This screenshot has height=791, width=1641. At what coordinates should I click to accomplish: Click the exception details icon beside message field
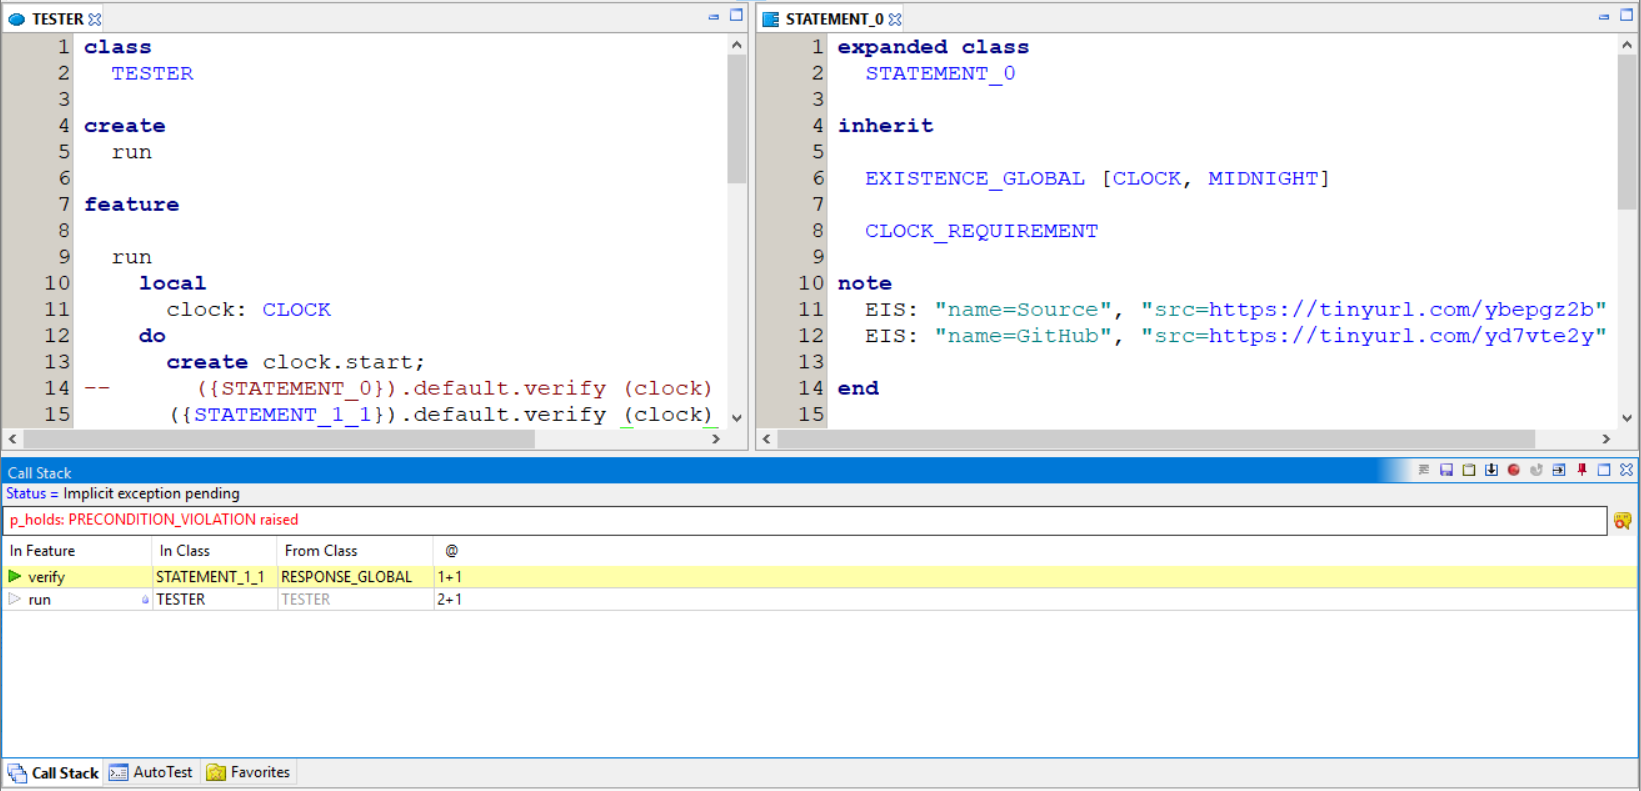click(x=1622, y=520)
